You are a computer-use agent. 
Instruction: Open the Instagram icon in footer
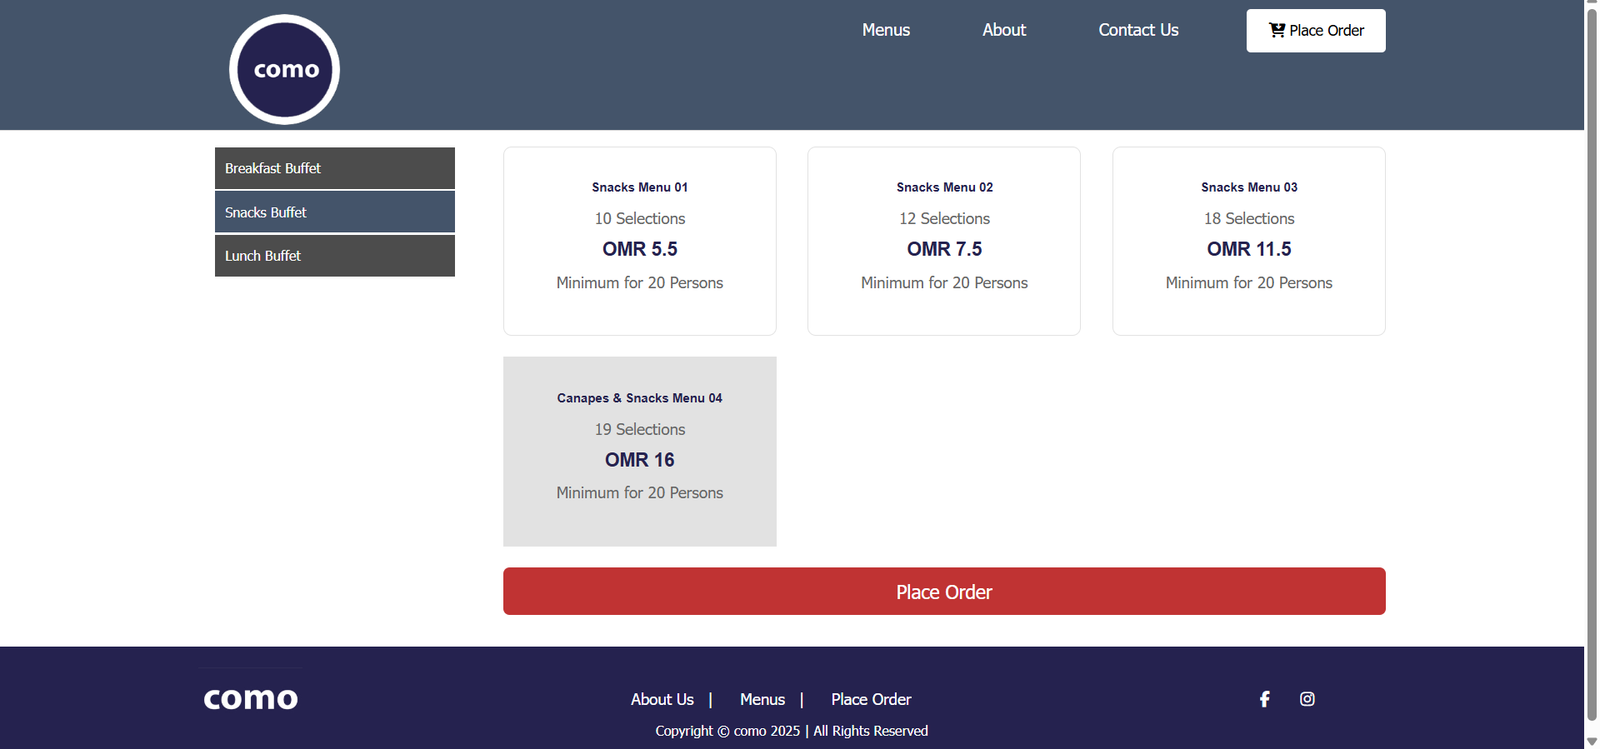click(1307, 699)
